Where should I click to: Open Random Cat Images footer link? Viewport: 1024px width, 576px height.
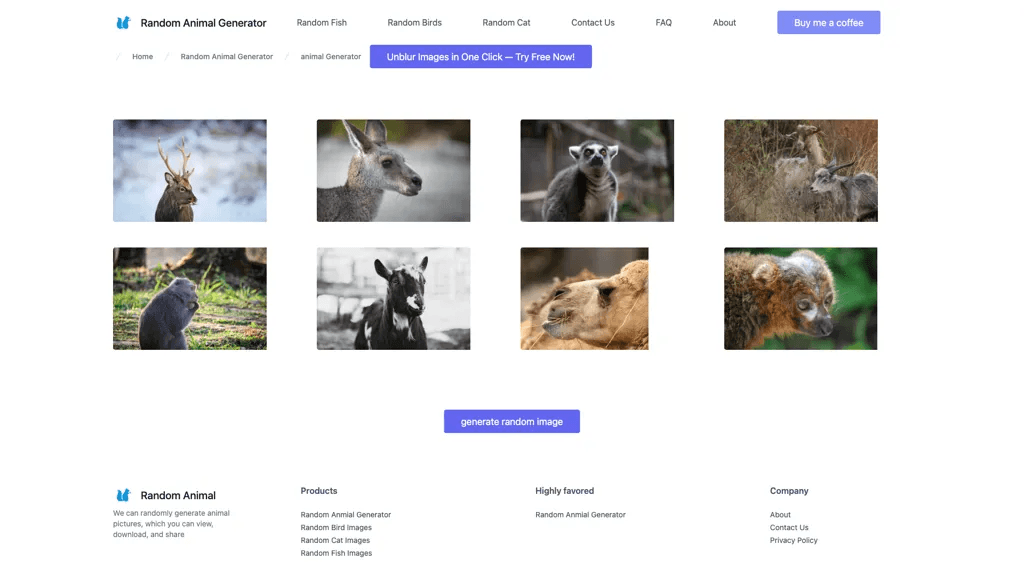coord(335,540)
